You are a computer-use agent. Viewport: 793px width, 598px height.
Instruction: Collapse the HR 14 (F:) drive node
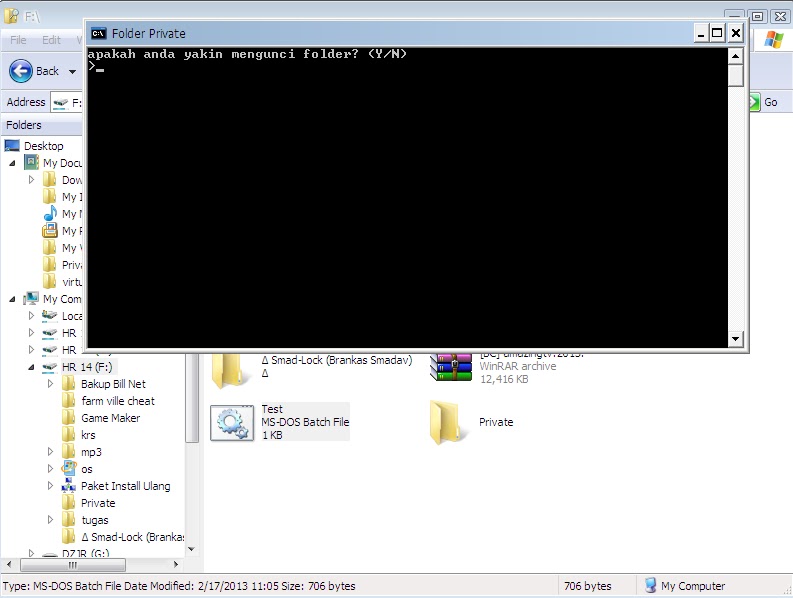click(31, 367)
